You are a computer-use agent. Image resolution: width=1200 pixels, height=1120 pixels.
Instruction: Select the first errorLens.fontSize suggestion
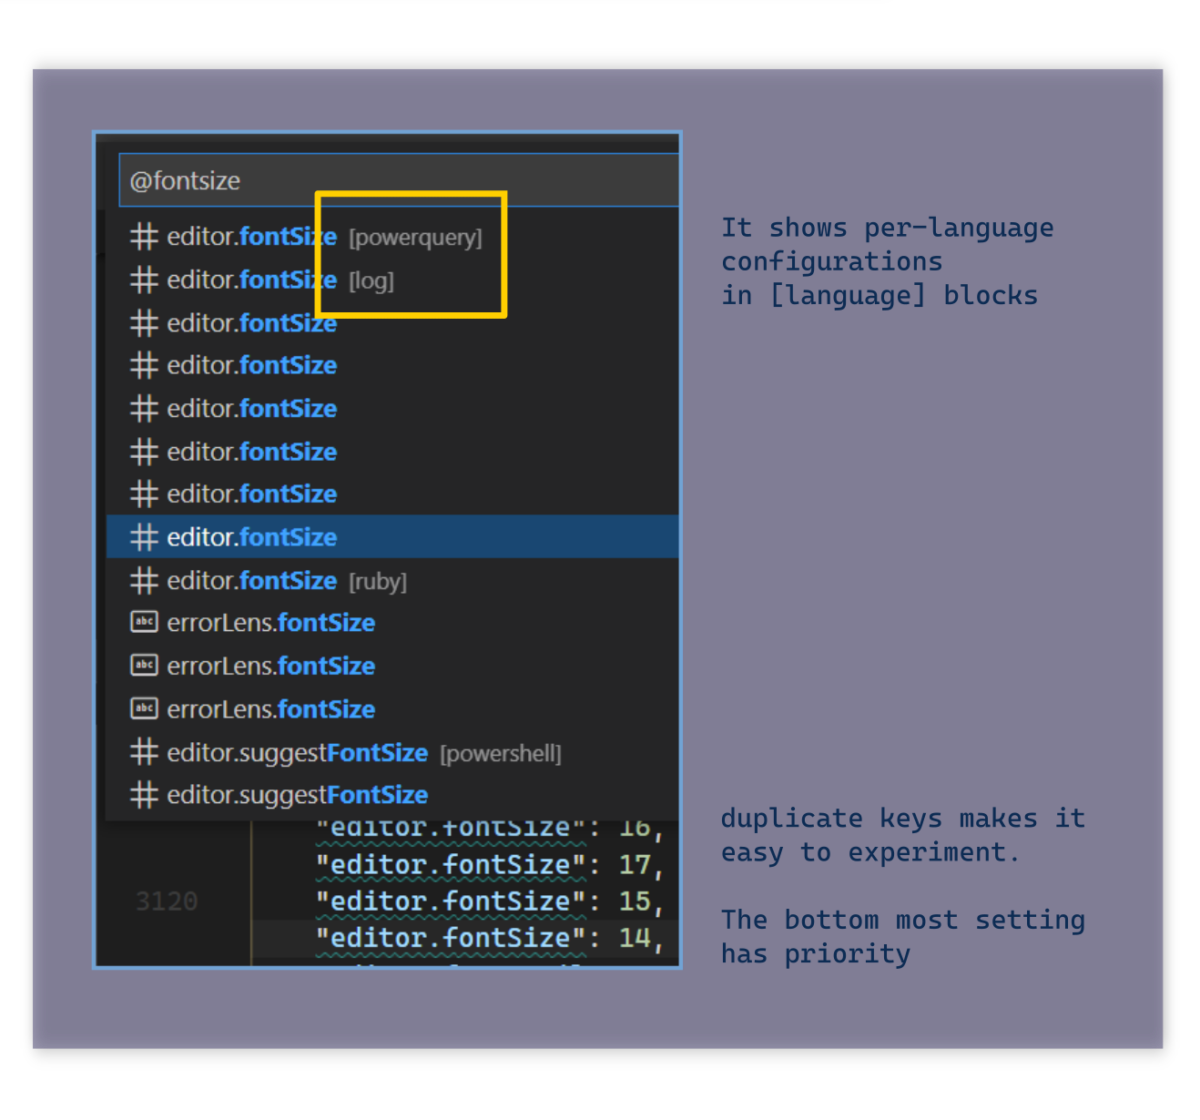270,622
